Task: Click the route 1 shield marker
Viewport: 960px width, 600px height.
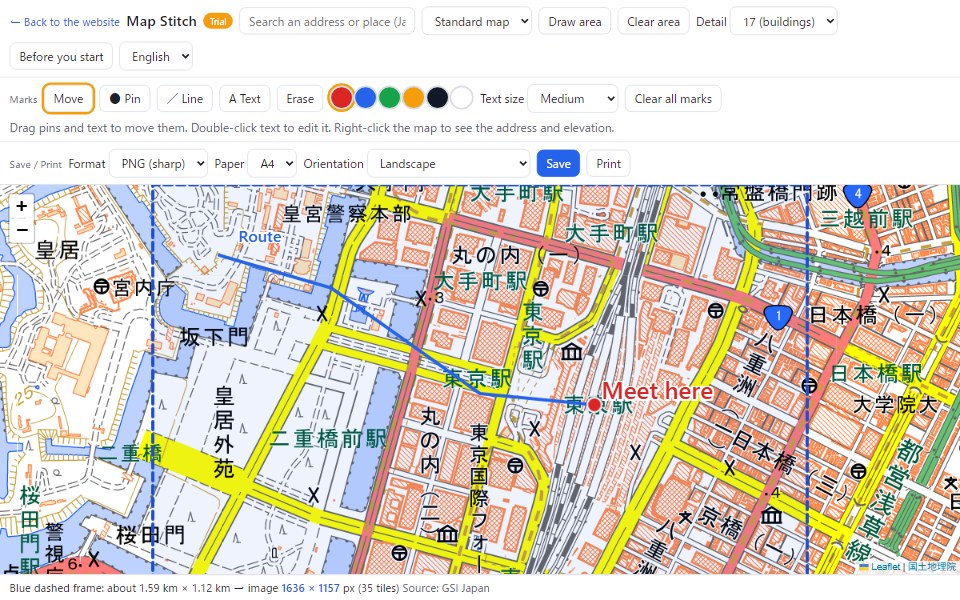Action: coord(778,316)
